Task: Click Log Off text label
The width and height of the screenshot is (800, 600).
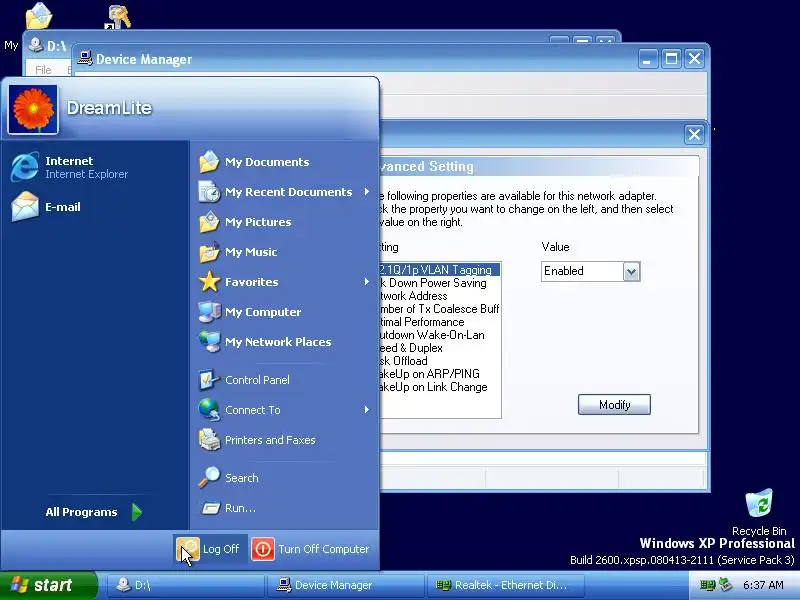Action: click(221, 549)
